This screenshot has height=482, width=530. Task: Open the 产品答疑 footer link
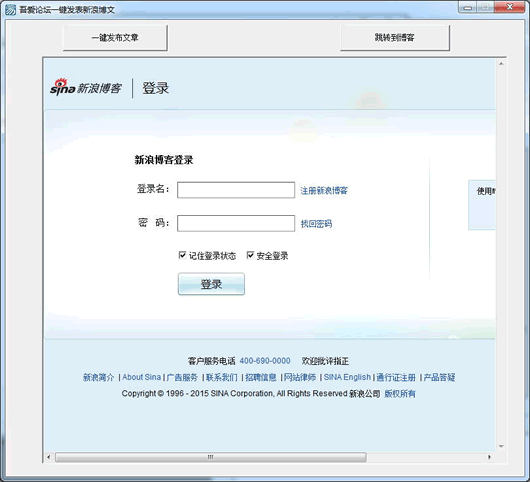pos(439,377)
